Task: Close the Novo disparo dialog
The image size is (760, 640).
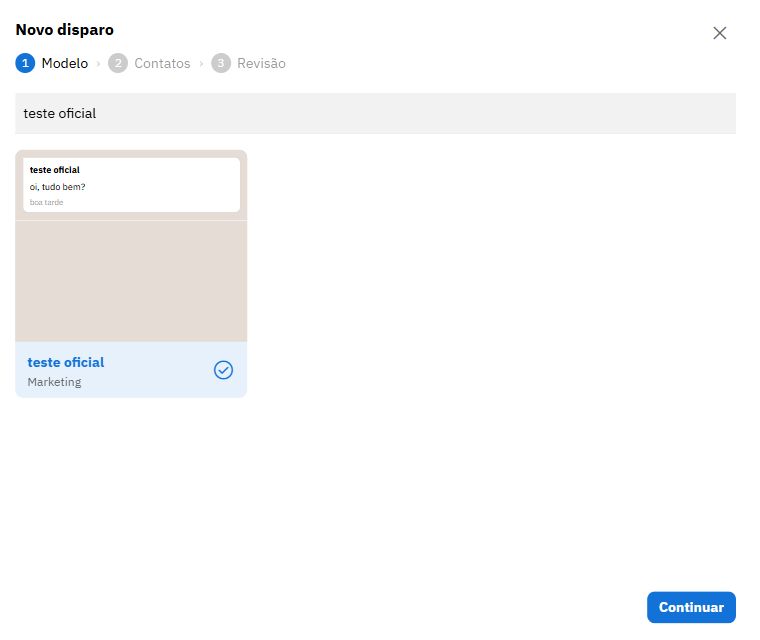Action: coord(719,33)
